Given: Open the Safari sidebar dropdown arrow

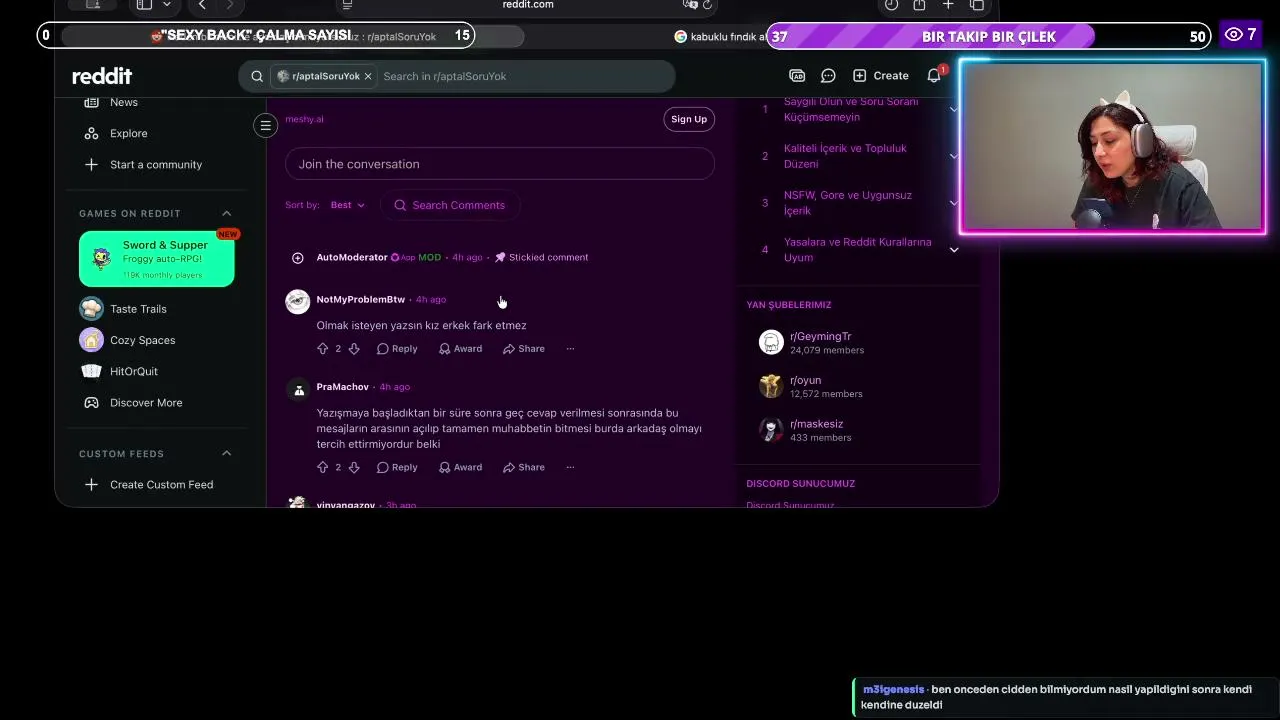Looking at the screenshot, I should pyautogui.click(x=167, y=5).
